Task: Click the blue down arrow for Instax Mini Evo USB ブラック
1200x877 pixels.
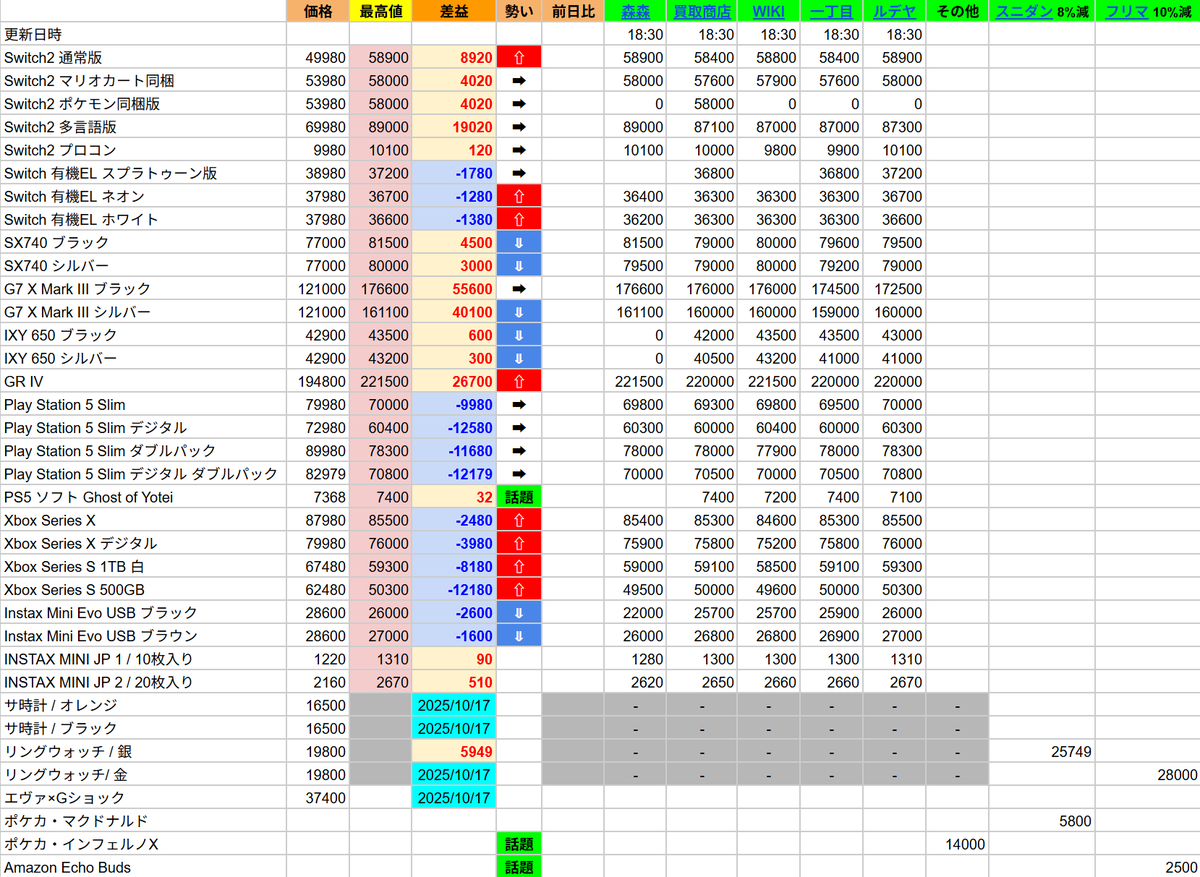Action: (x=518, y=613)
